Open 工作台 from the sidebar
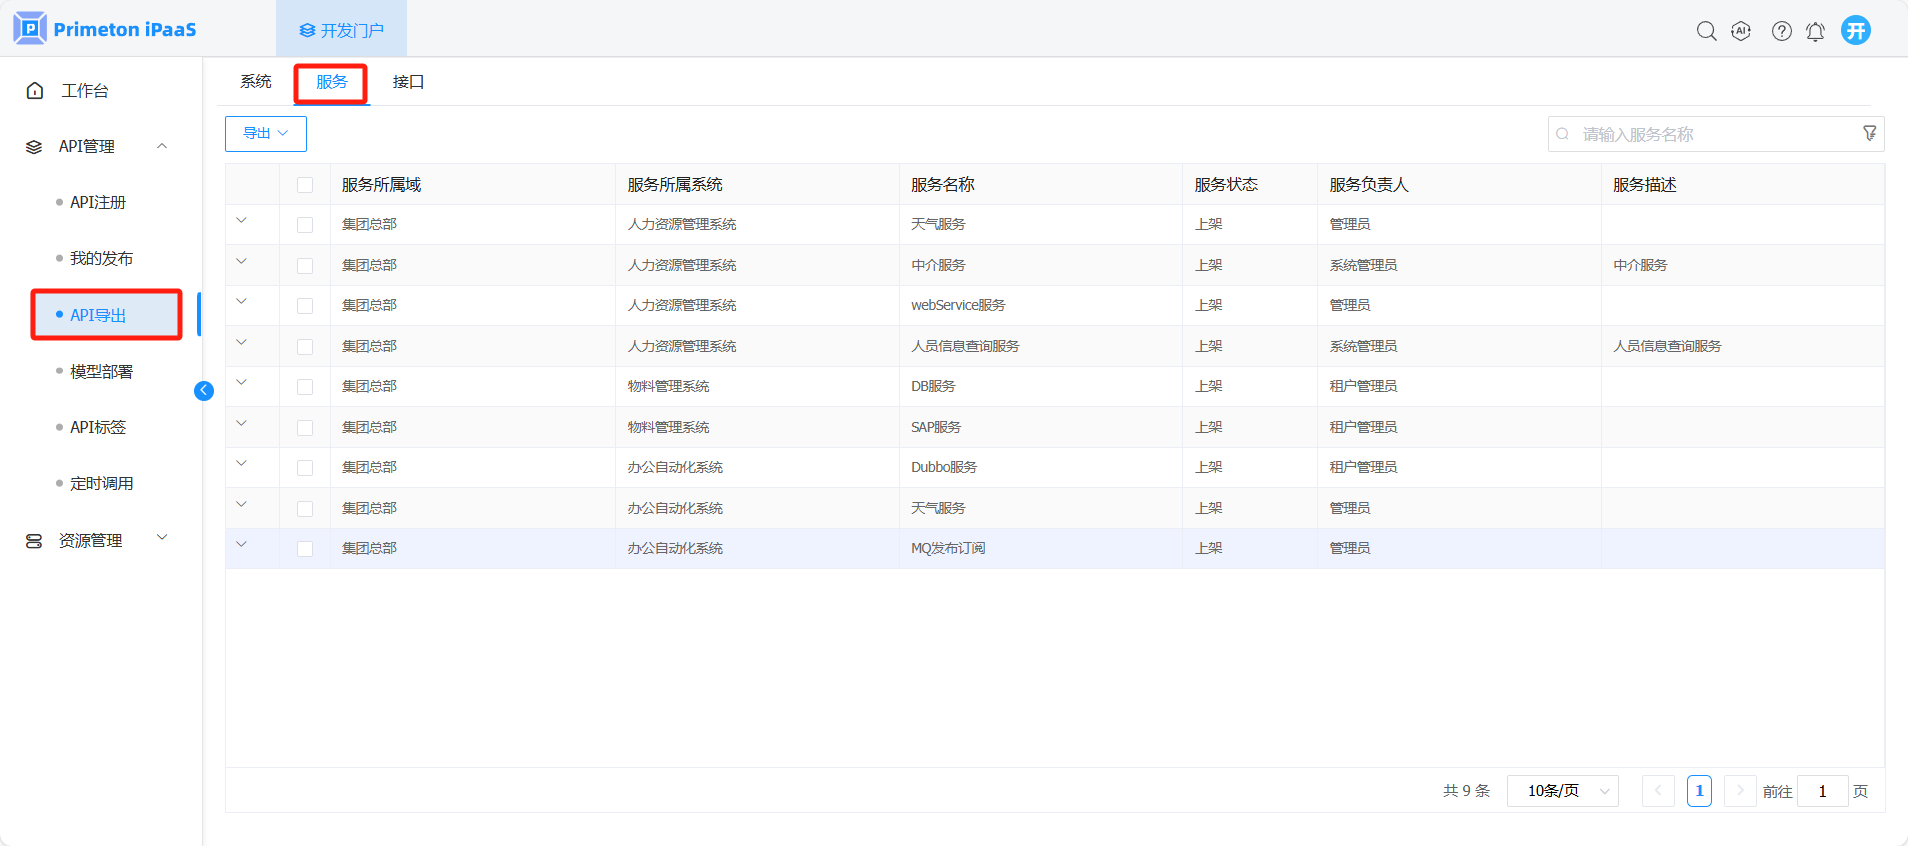 click(85, 91)
